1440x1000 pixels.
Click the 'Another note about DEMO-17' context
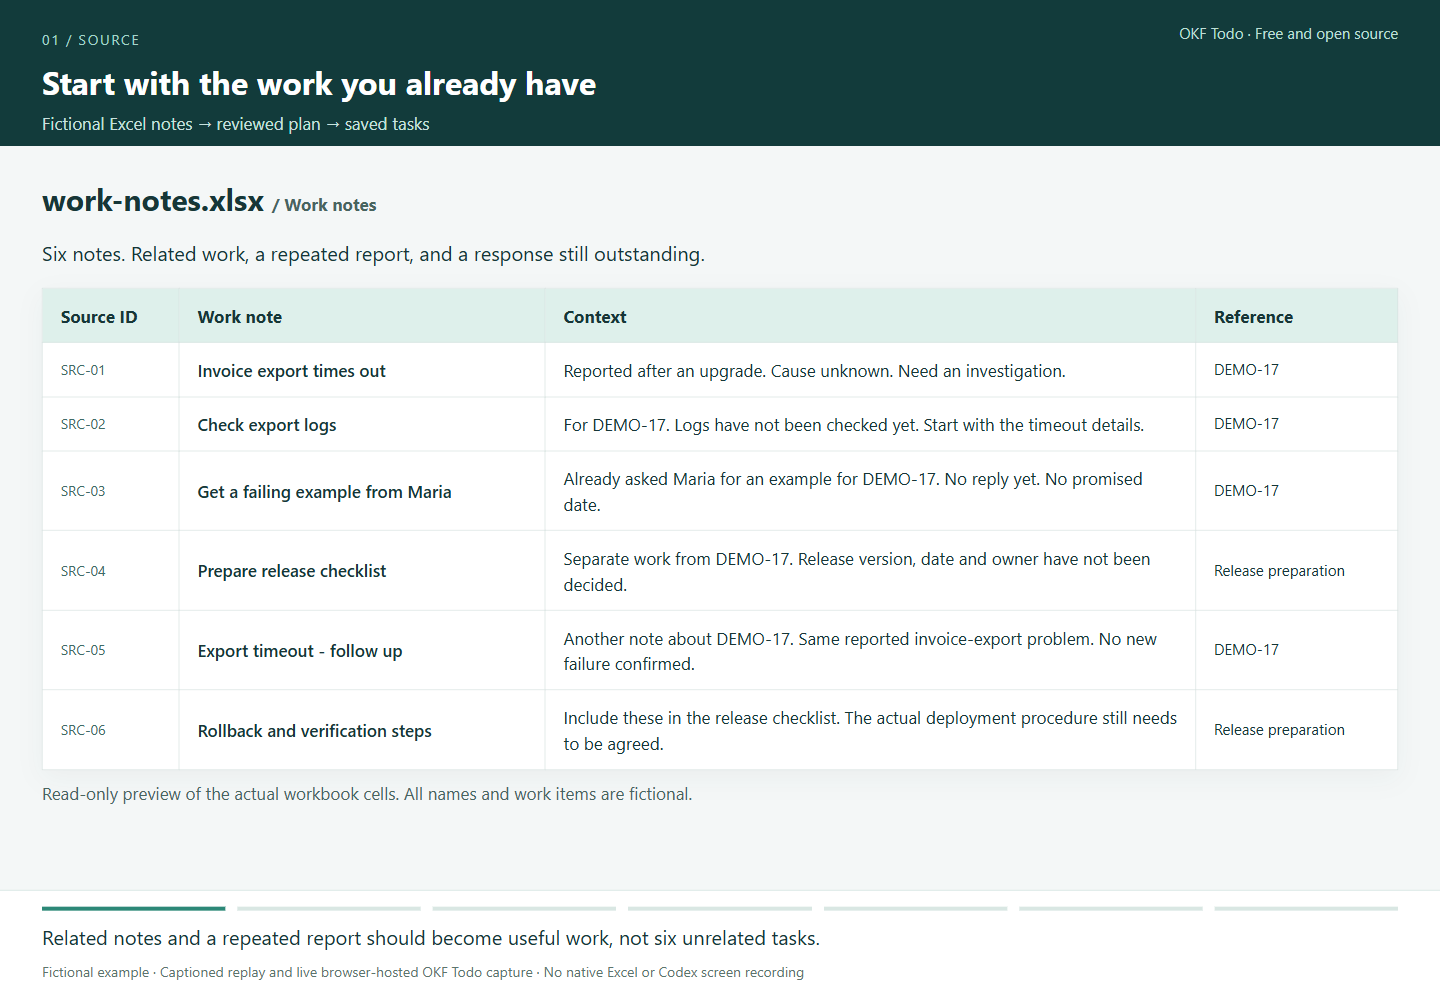click(870, 650)
